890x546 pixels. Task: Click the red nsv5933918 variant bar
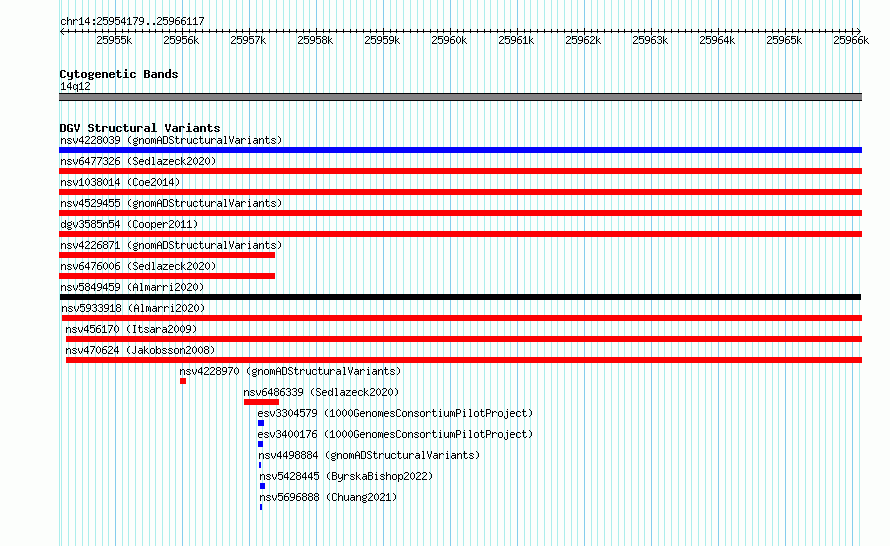click(462, 318)
